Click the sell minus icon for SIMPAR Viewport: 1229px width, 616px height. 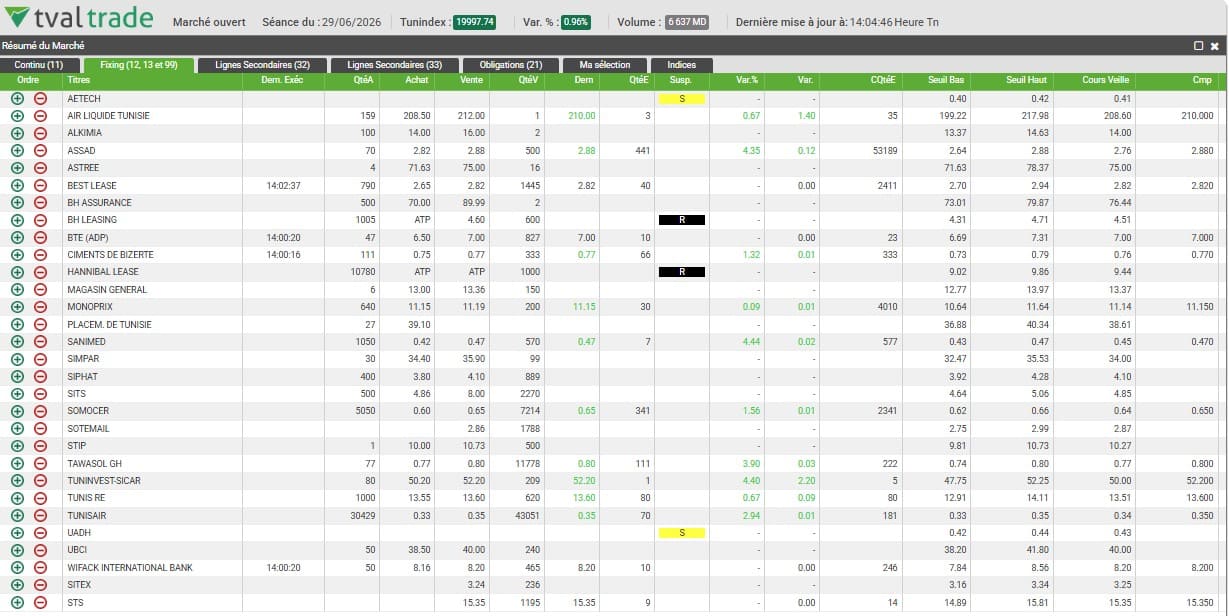click(x=40, y=359)
